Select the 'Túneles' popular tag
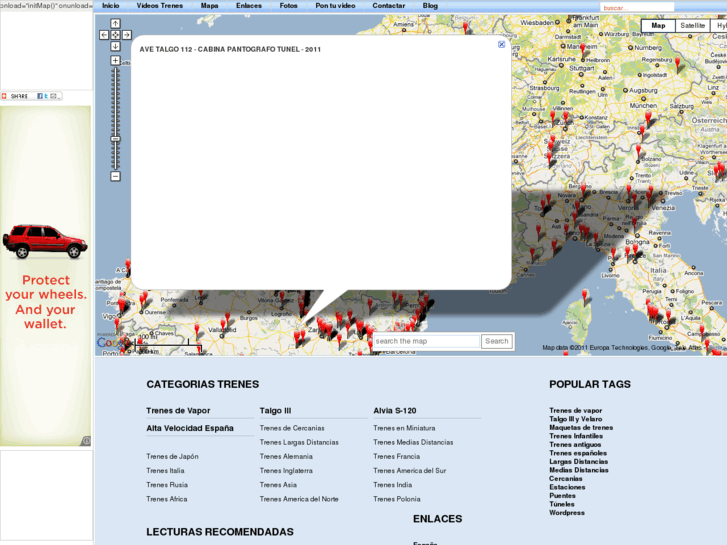Image resolution: width=727 pixels, height=545 pixels. pos(561,504)
